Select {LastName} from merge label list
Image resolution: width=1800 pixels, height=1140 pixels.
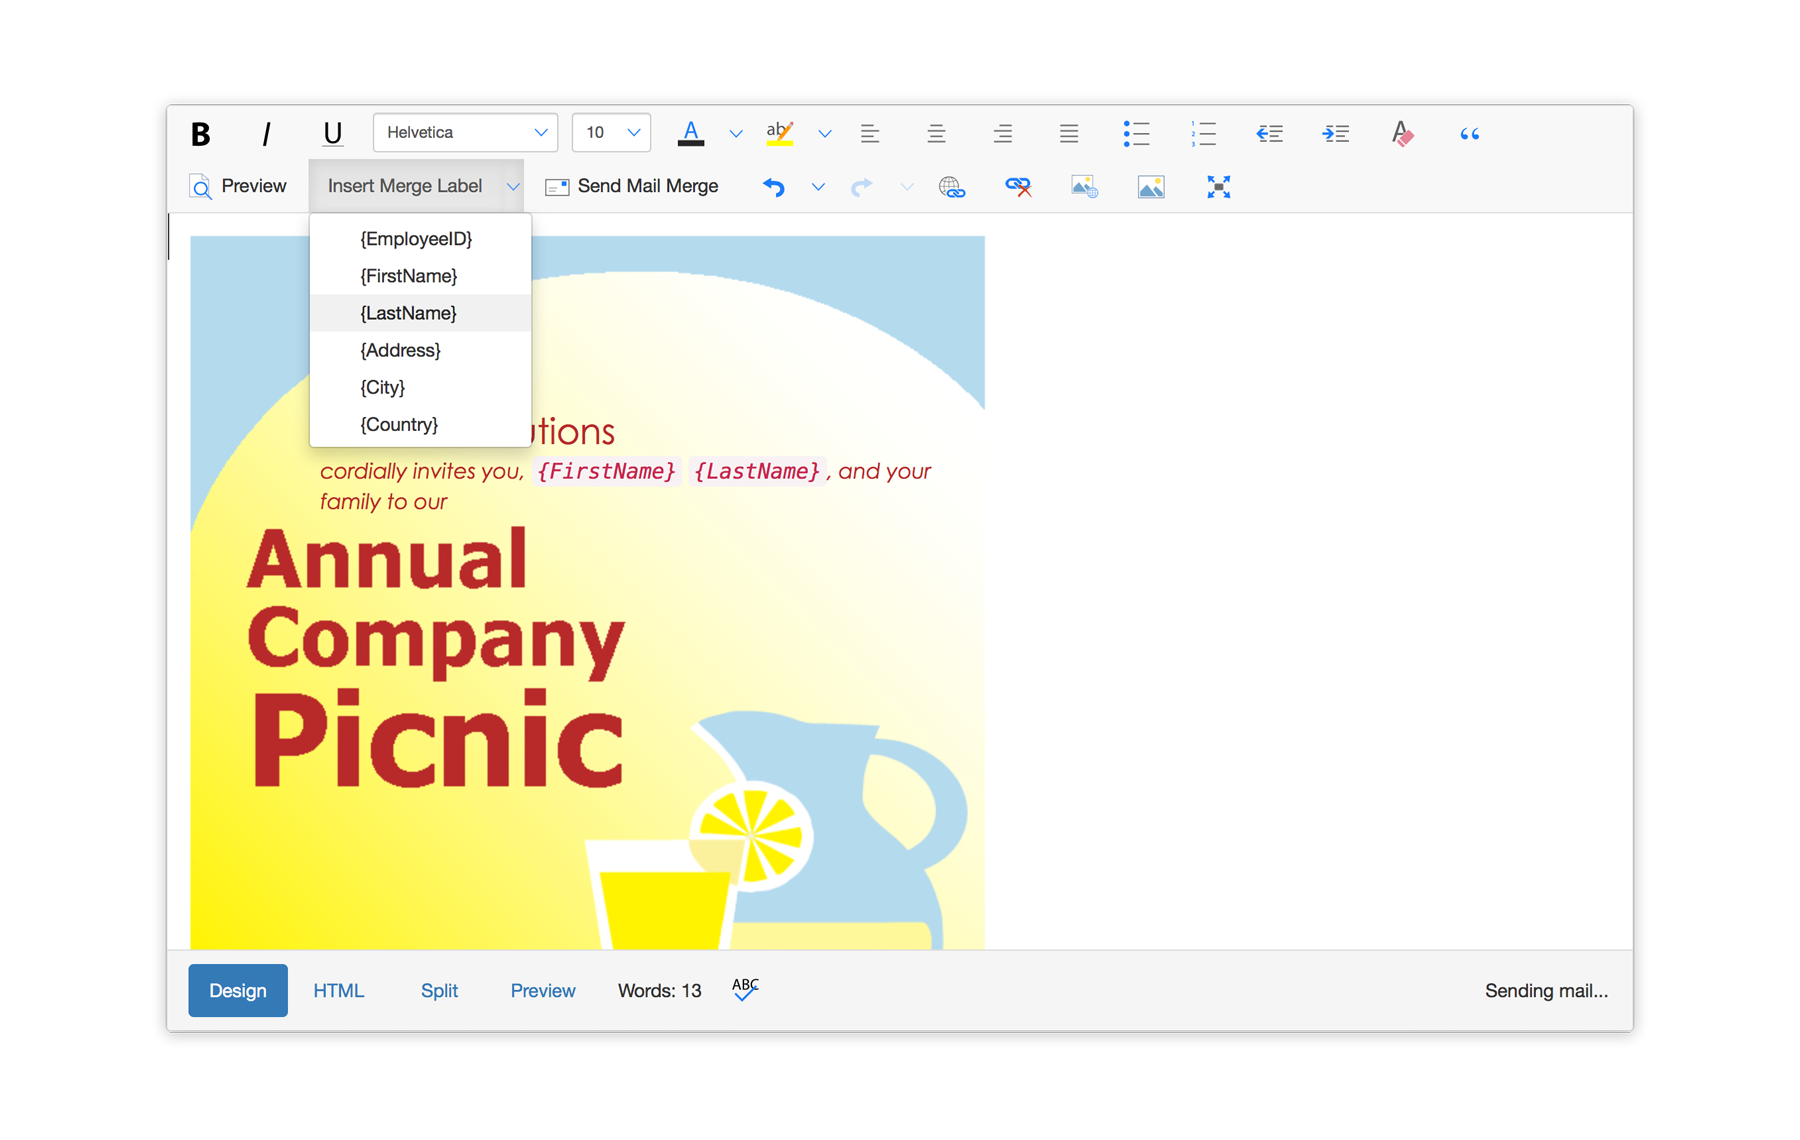point(409,313)
